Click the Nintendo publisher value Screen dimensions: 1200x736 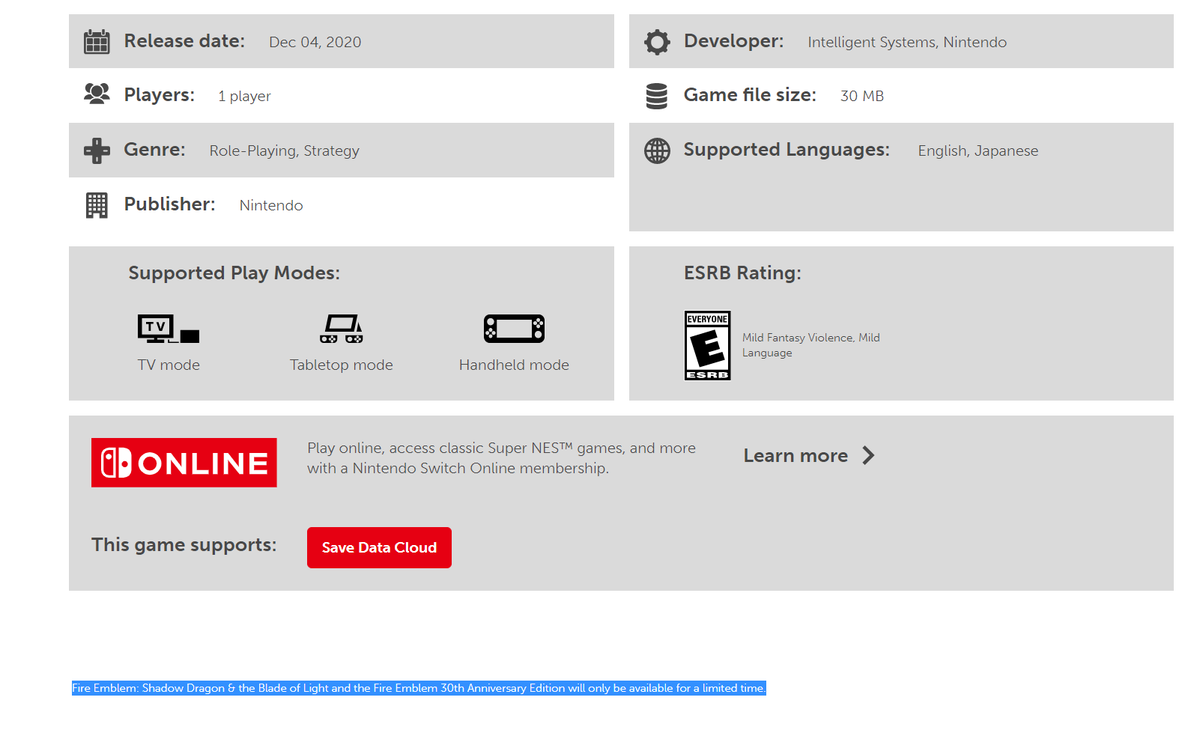pyautogui.click(x=271, y=205)
